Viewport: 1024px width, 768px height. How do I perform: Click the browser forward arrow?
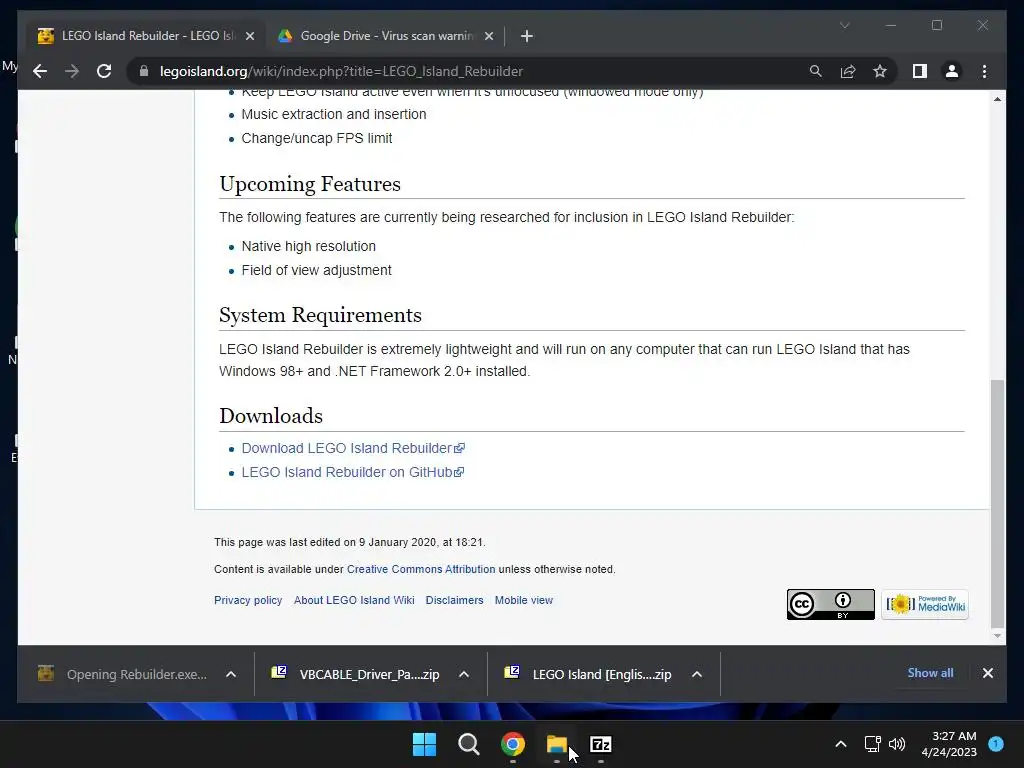[72, 71]
